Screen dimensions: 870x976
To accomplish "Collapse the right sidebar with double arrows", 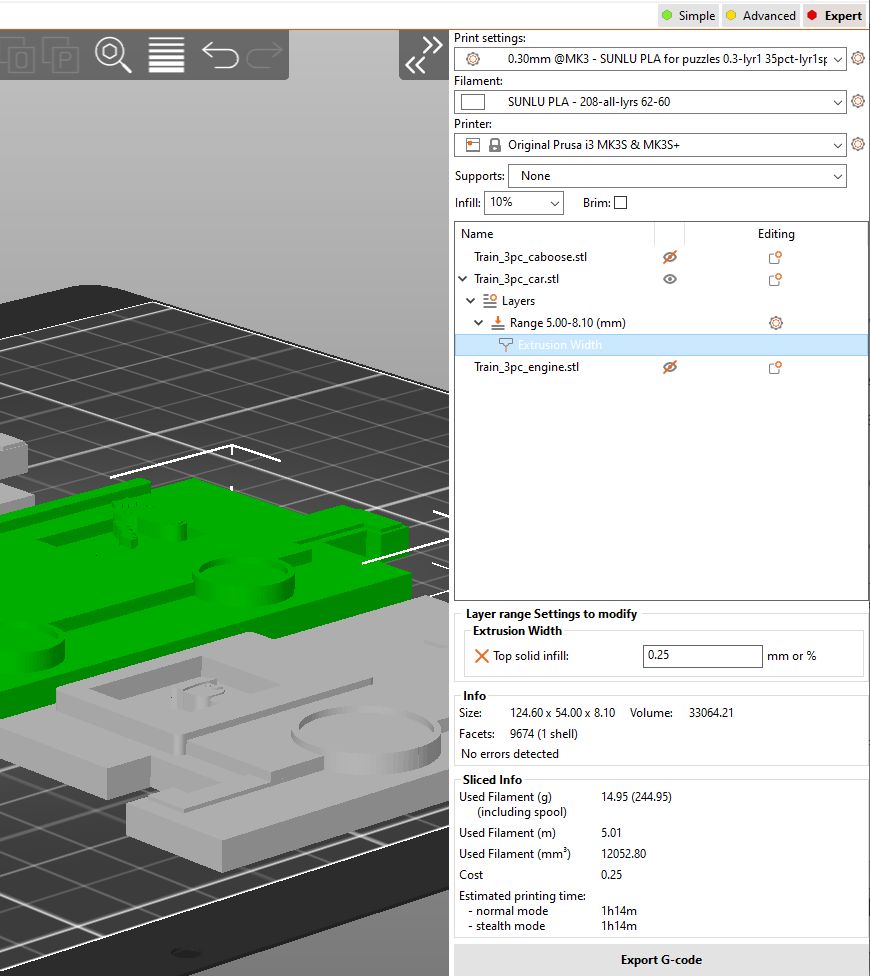I will pyautogui.click(x=424, y=57).
